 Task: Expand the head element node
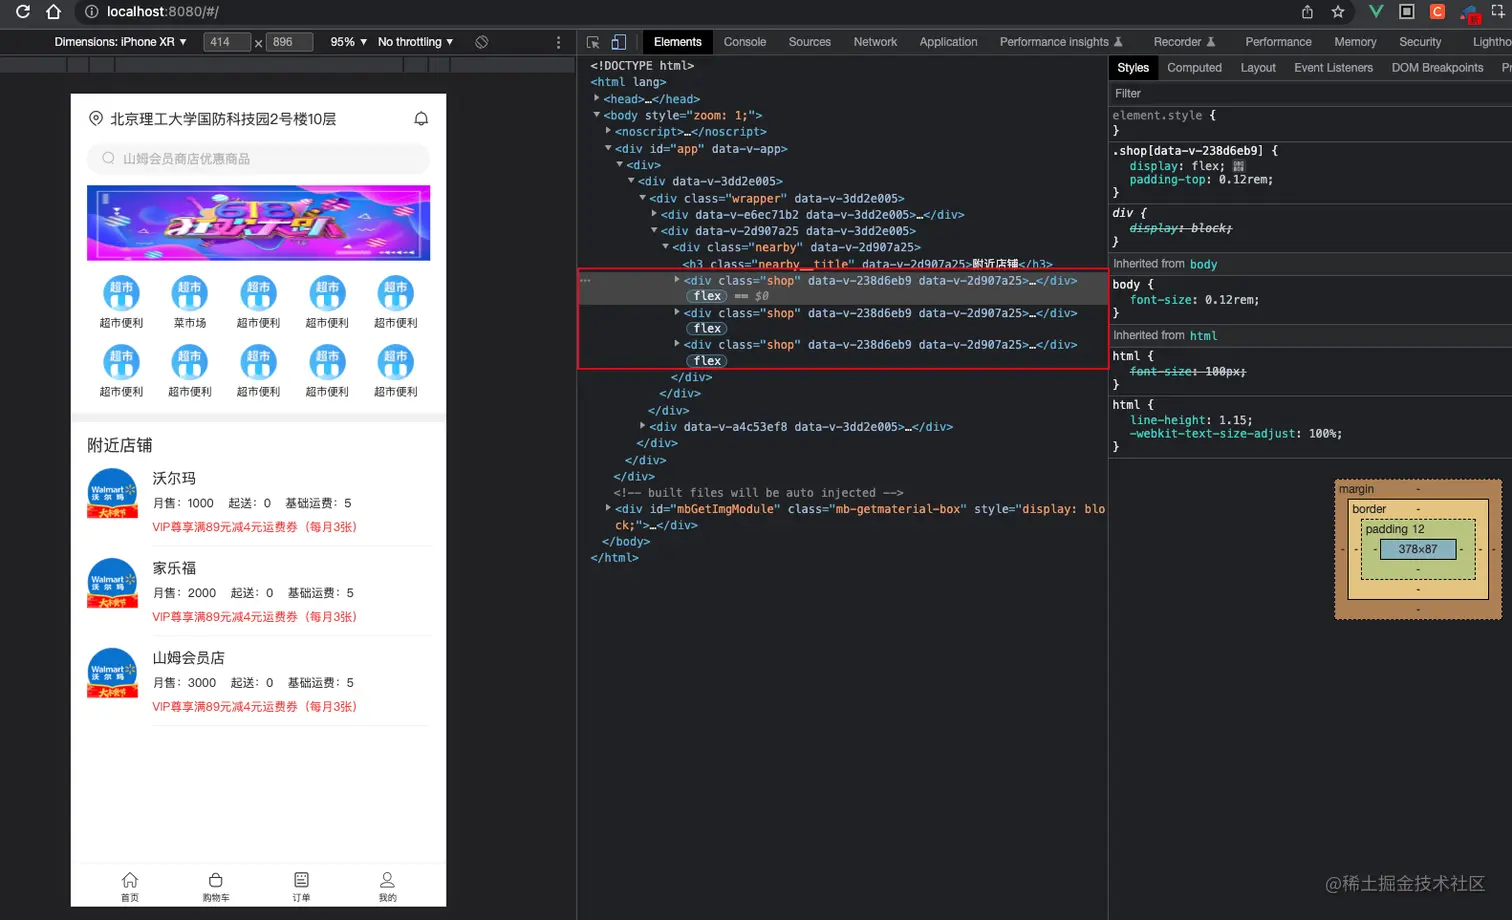(x=597, y=98)
